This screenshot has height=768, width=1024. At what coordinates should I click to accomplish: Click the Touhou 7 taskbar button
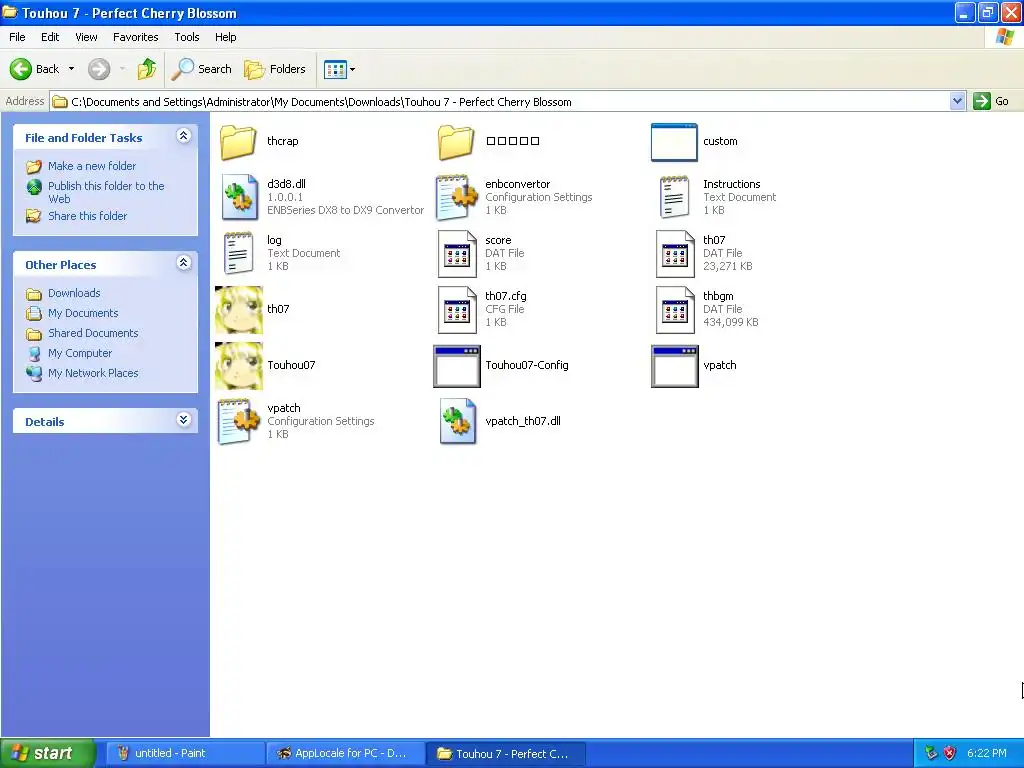tap(505, 754)
